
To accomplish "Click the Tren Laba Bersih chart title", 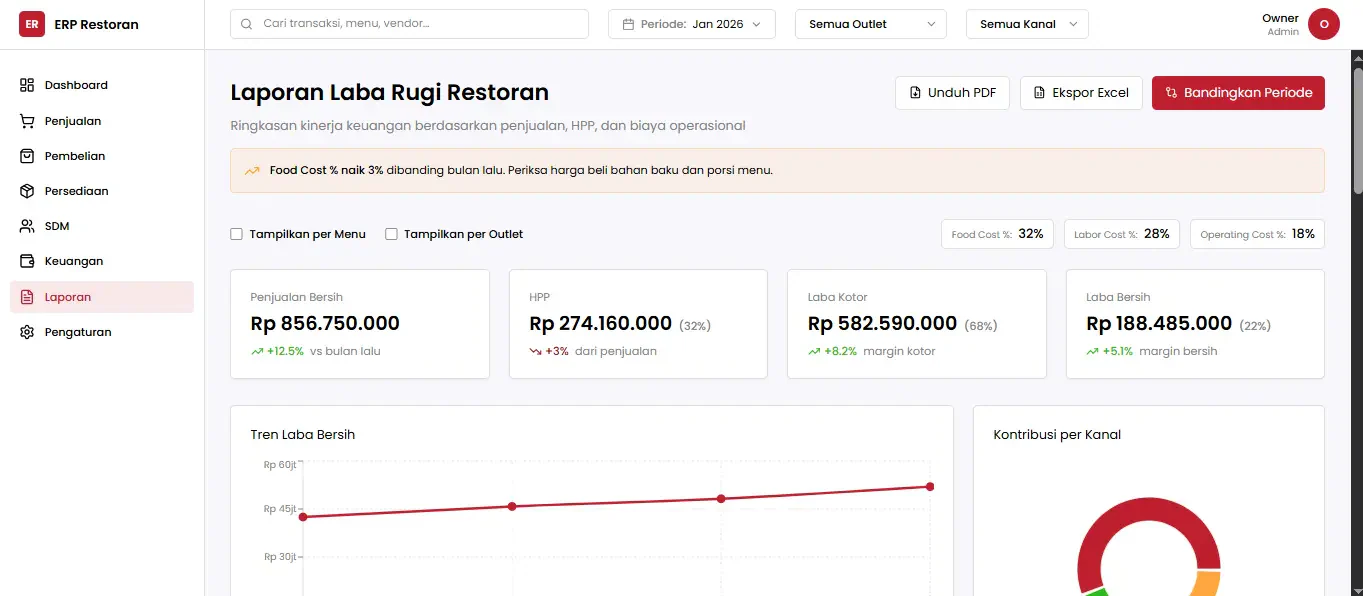I will coord(303,435).
